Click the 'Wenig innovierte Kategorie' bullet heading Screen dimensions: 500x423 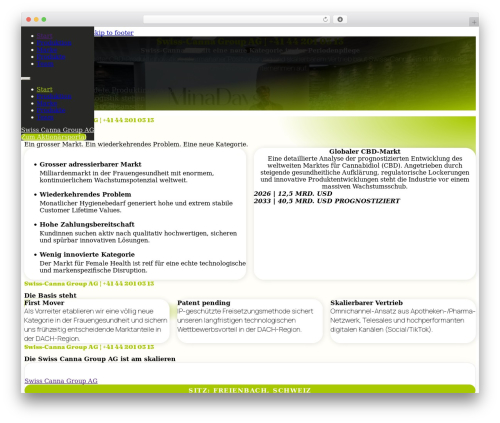pyautogui.click(x=87, y=254)
